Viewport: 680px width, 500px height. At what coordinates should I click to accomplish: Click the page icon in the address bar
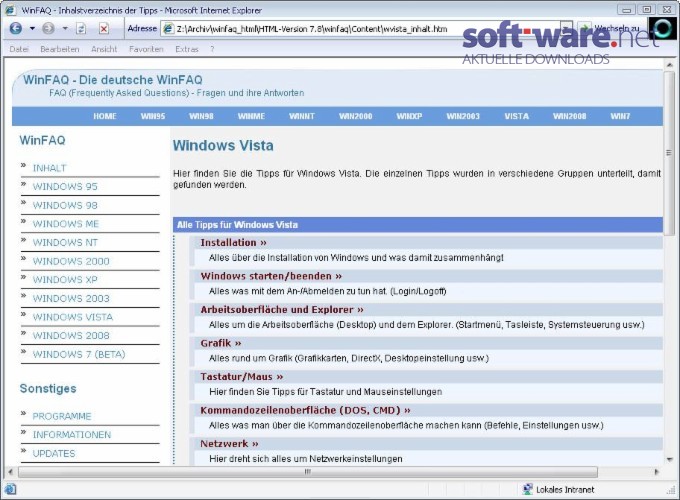168,29
